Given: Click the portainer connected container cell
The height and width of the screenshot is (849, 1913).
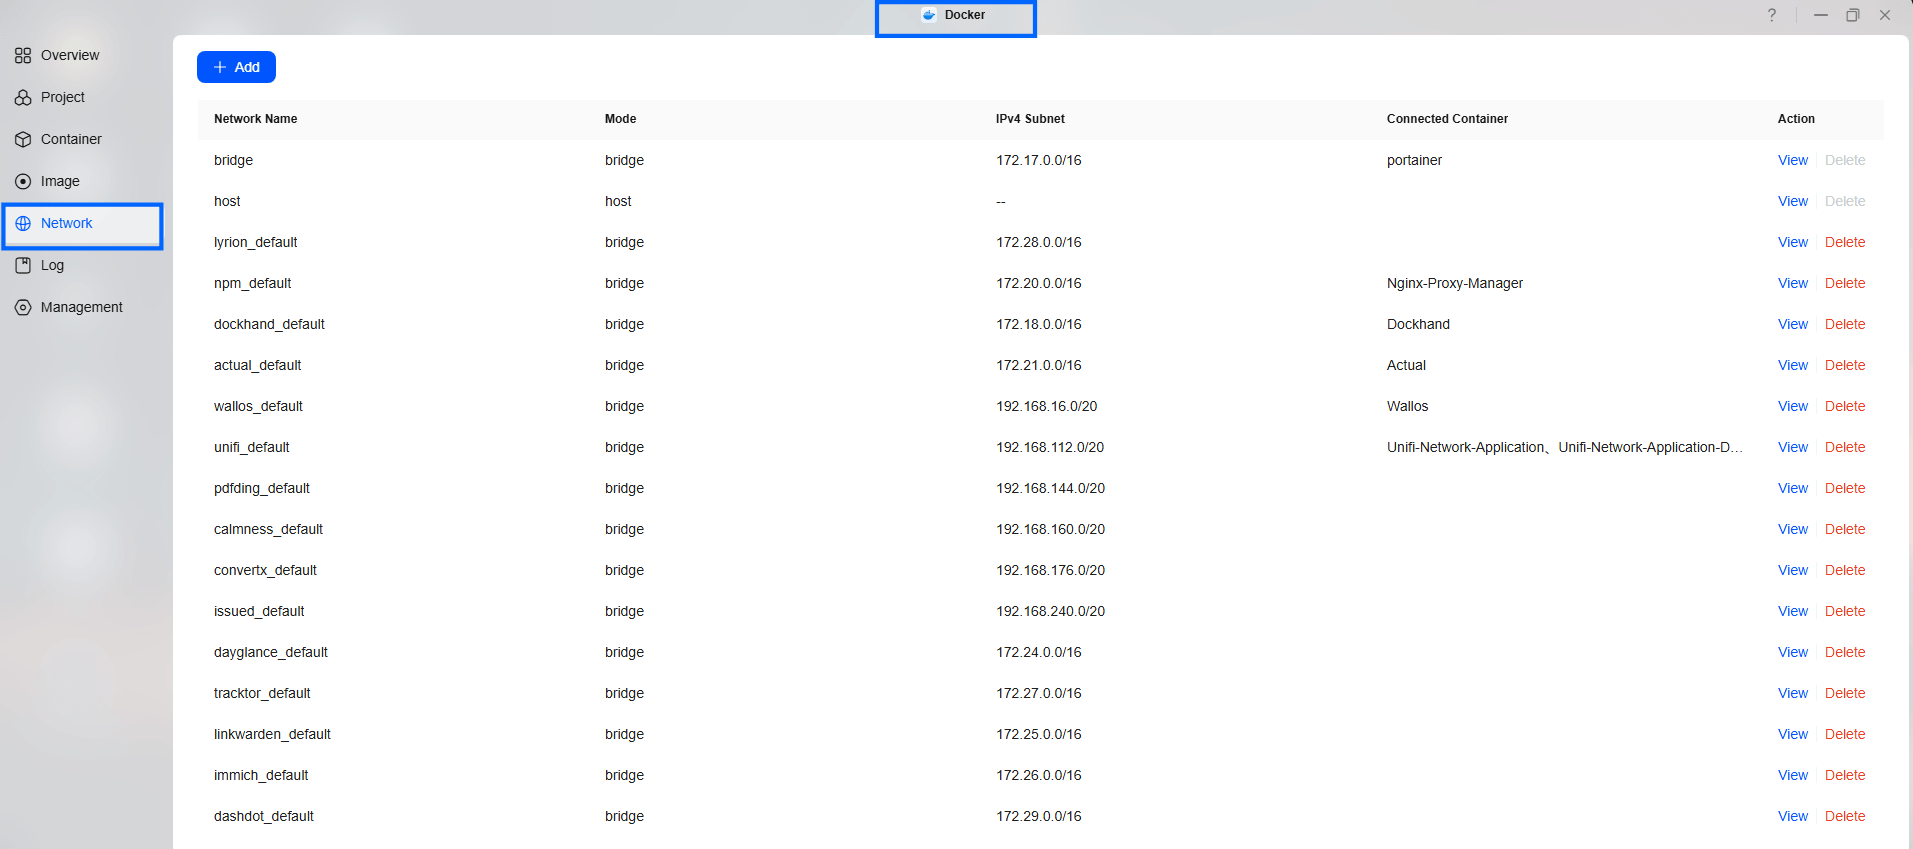Looking at the screenshot, I should (1414, 160).
